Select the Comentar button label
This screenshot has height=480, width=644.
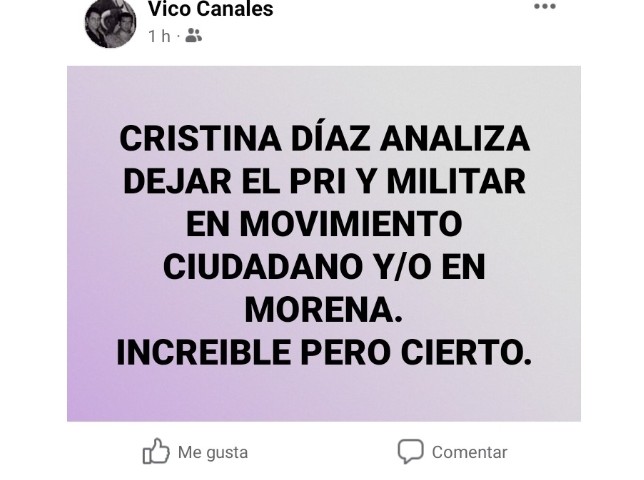point(469,452)
